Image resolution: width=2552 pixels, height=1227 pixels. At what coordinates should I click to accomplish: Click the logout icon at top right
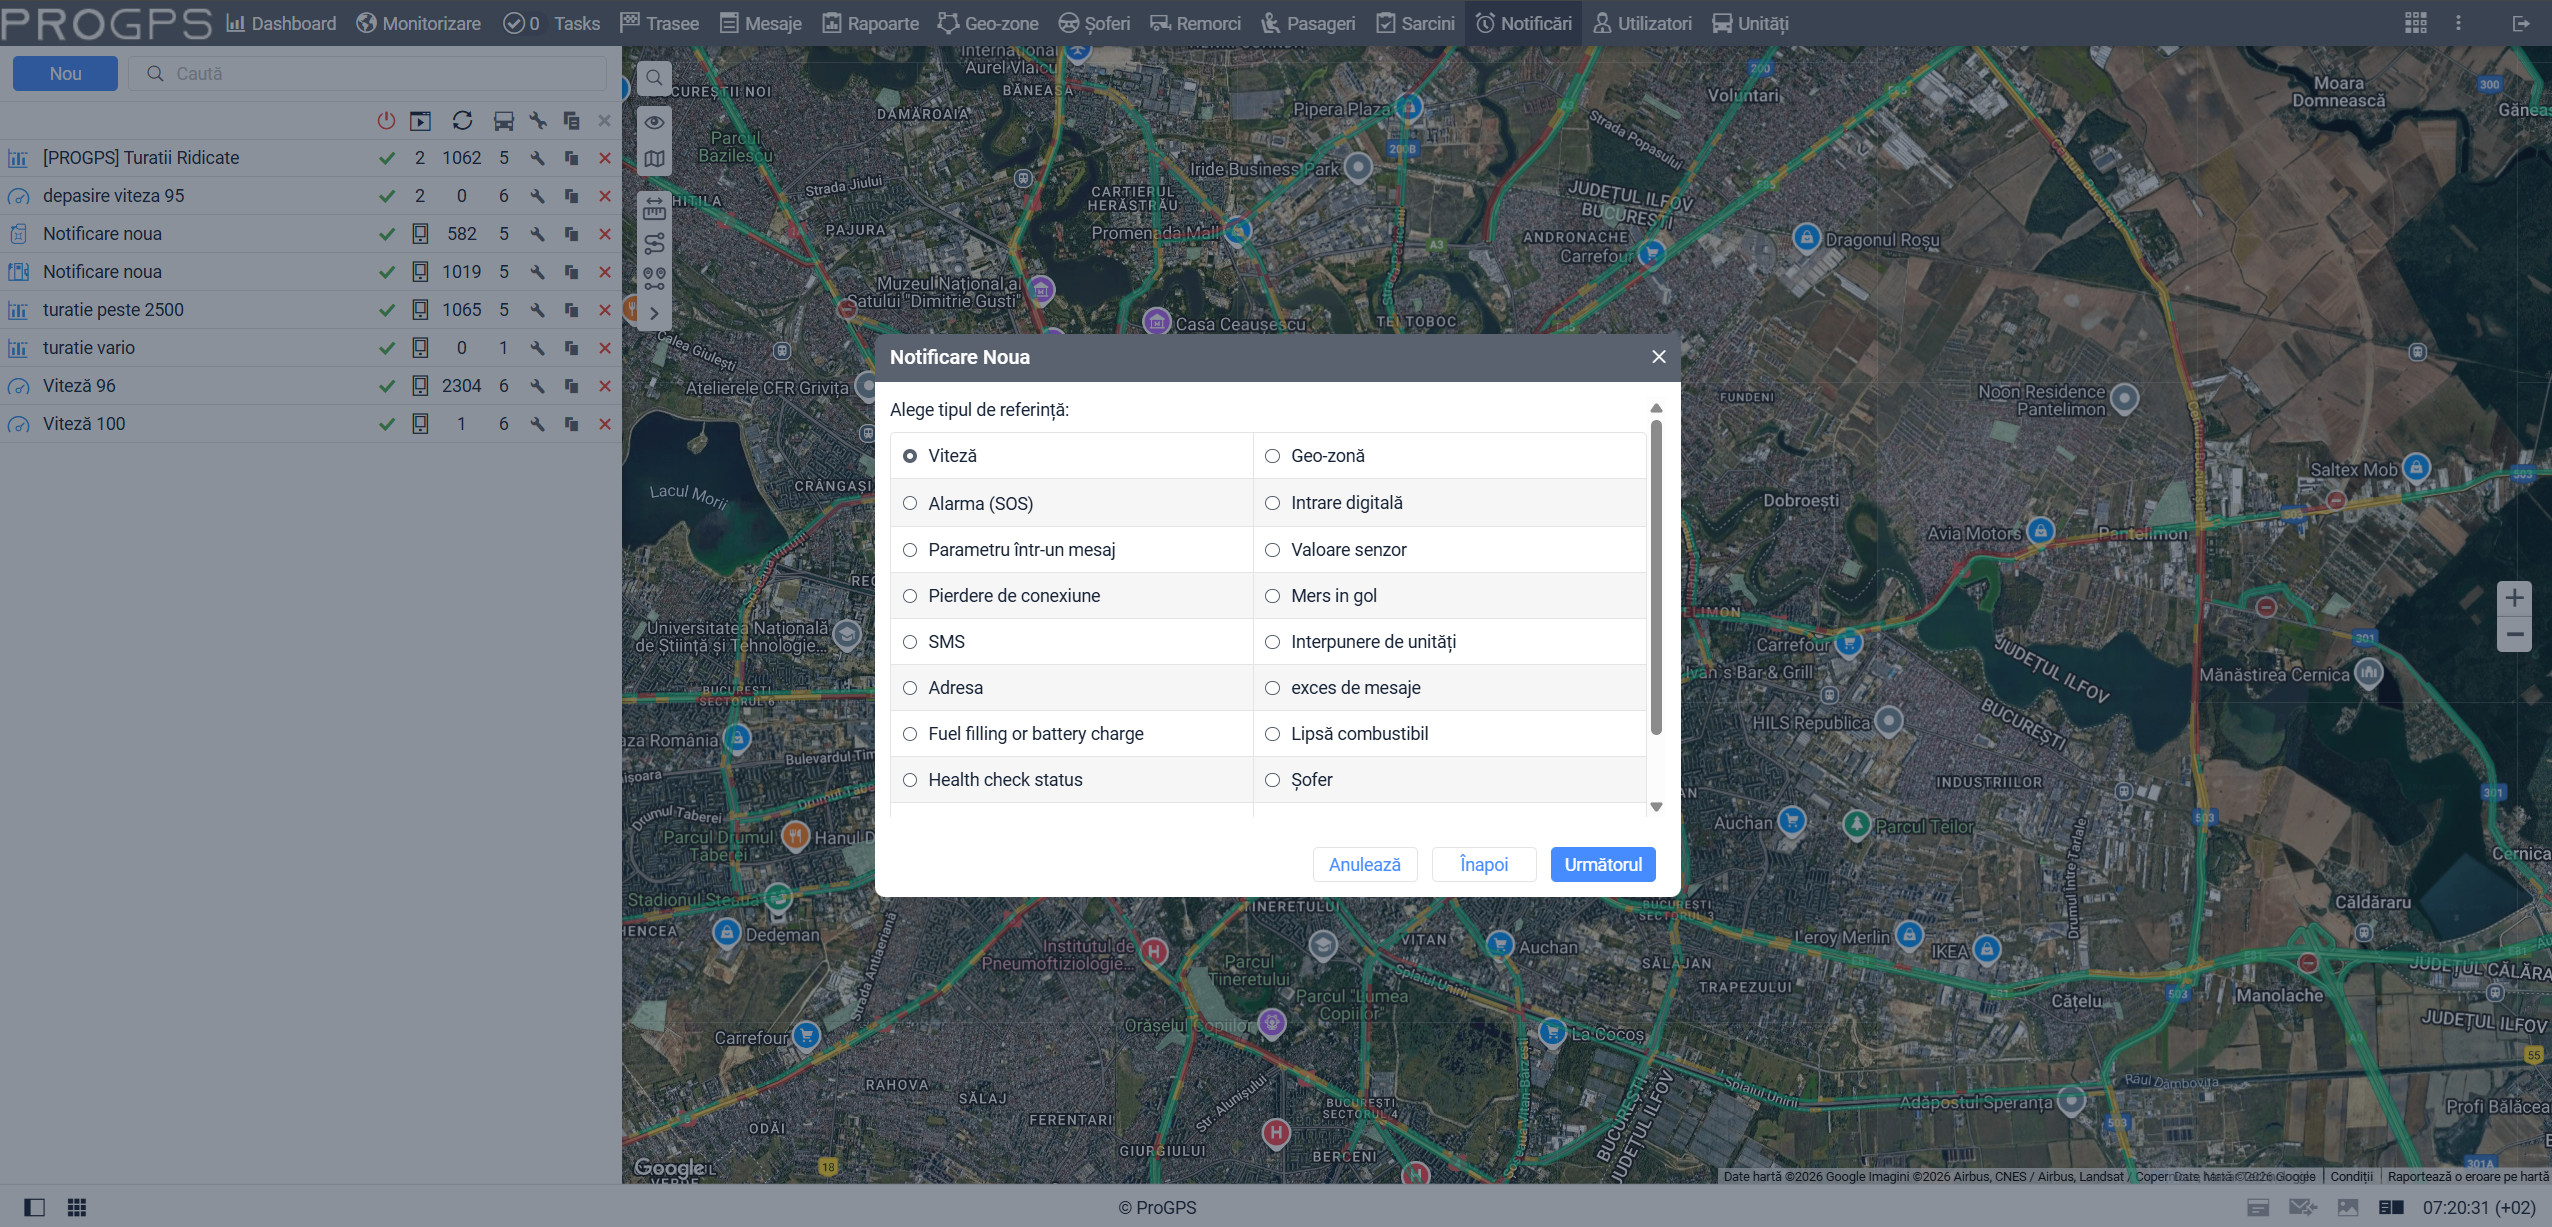[2521, 23]
